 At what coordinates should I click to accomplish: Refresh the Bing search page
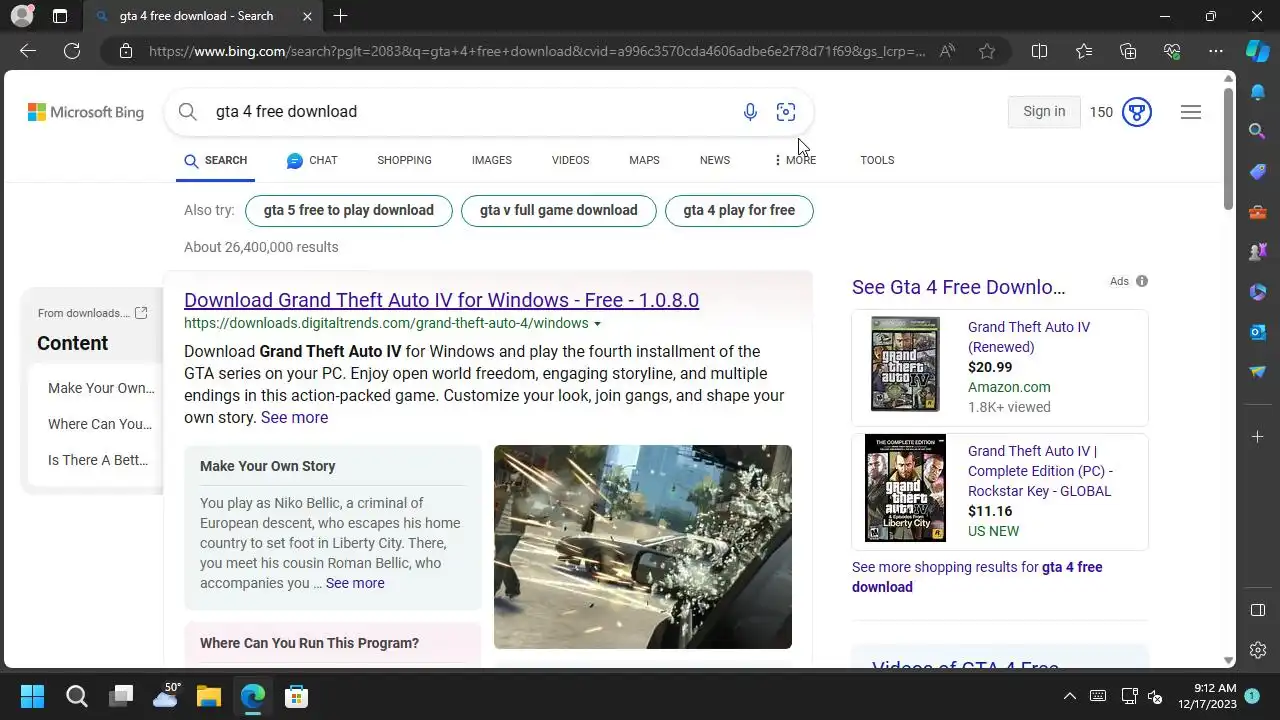(x=72, y=51)
